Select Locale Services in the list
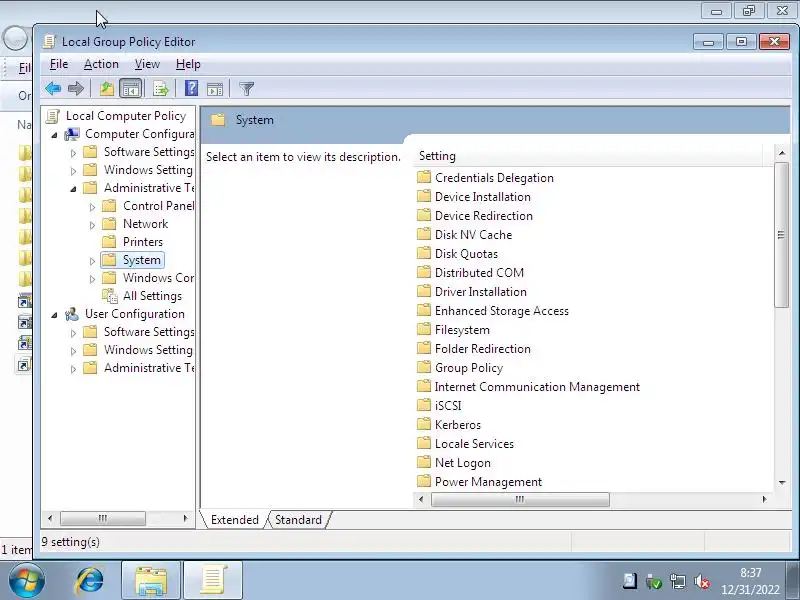 click(x=474, y=444)
